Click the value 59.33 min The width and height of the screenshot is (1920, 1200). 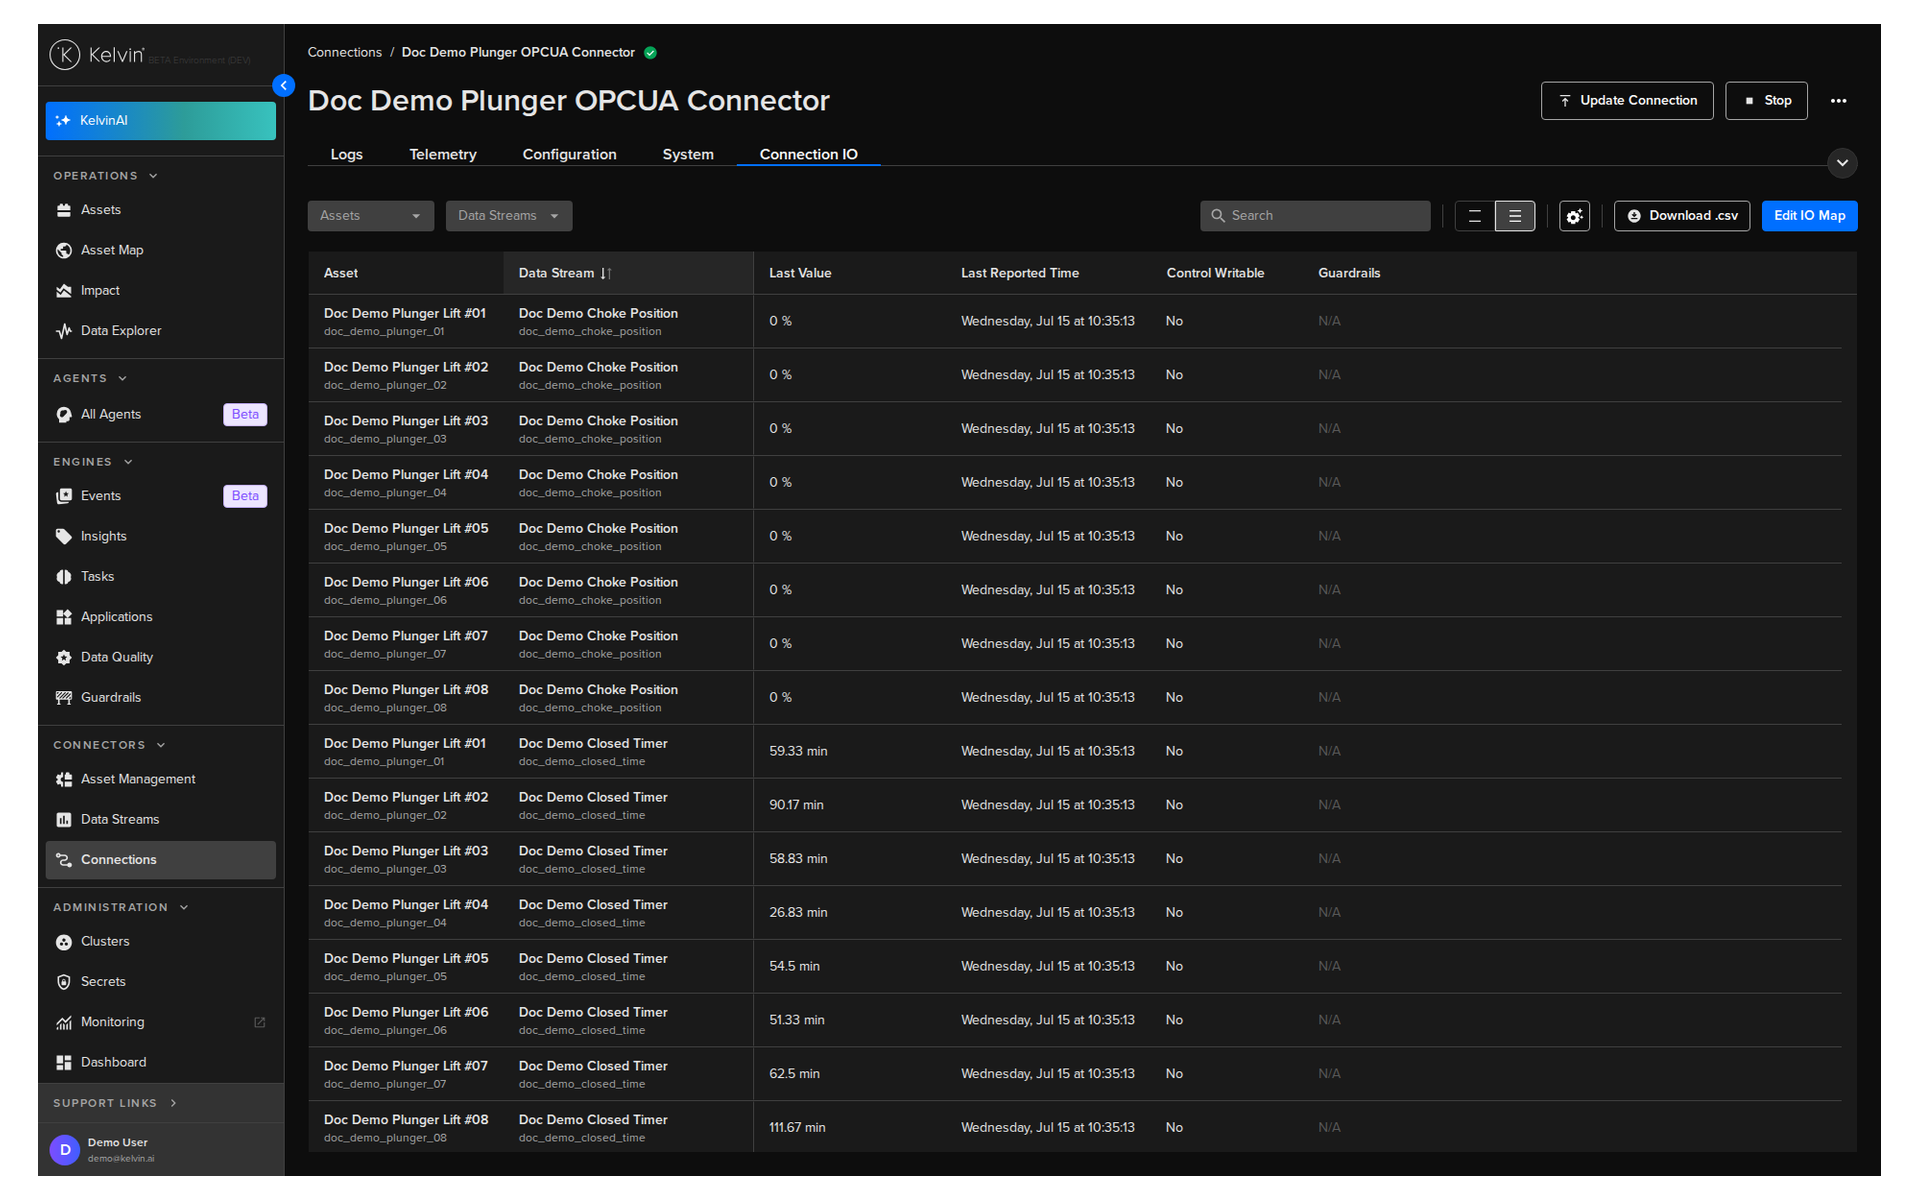coord(798,752)
